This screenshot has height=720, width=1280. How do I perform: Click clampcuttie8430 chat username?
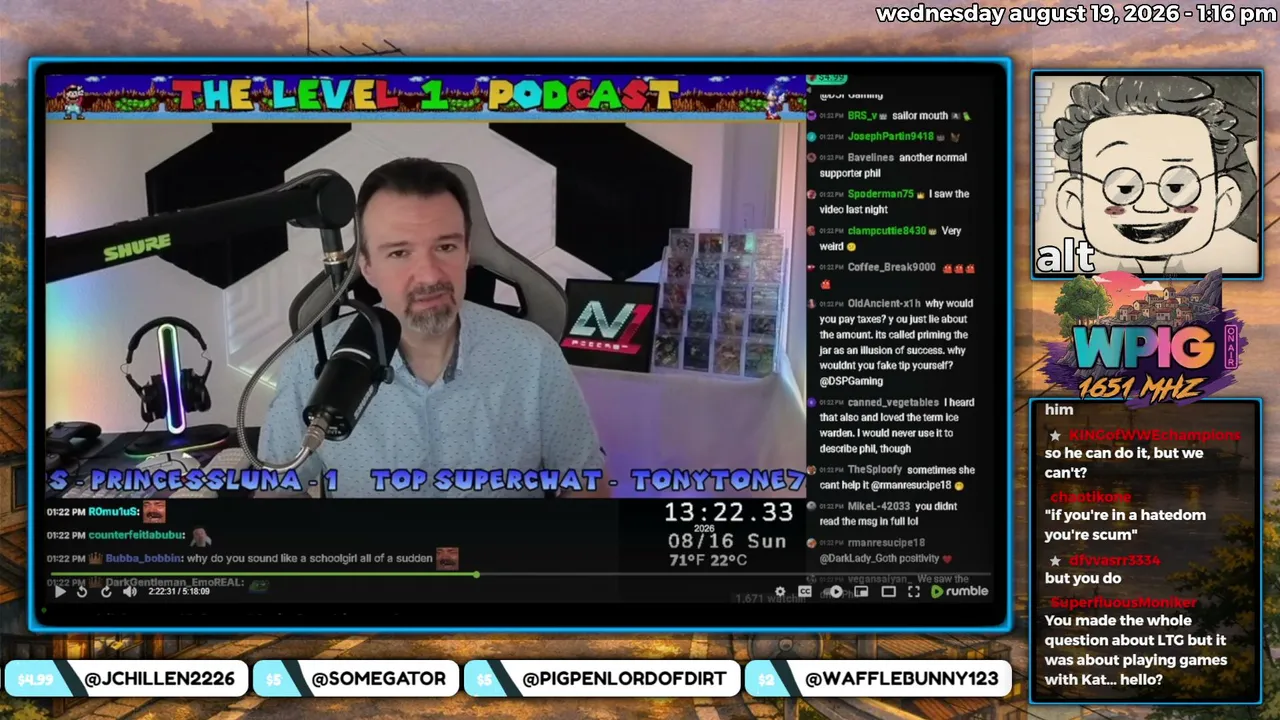click(x=886, y=231)
